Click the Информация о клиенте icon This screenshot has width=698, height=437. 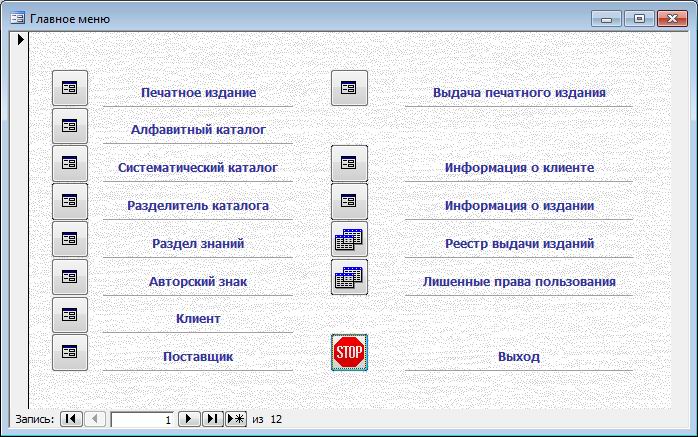pyautogui.click(x=349, y=163)
